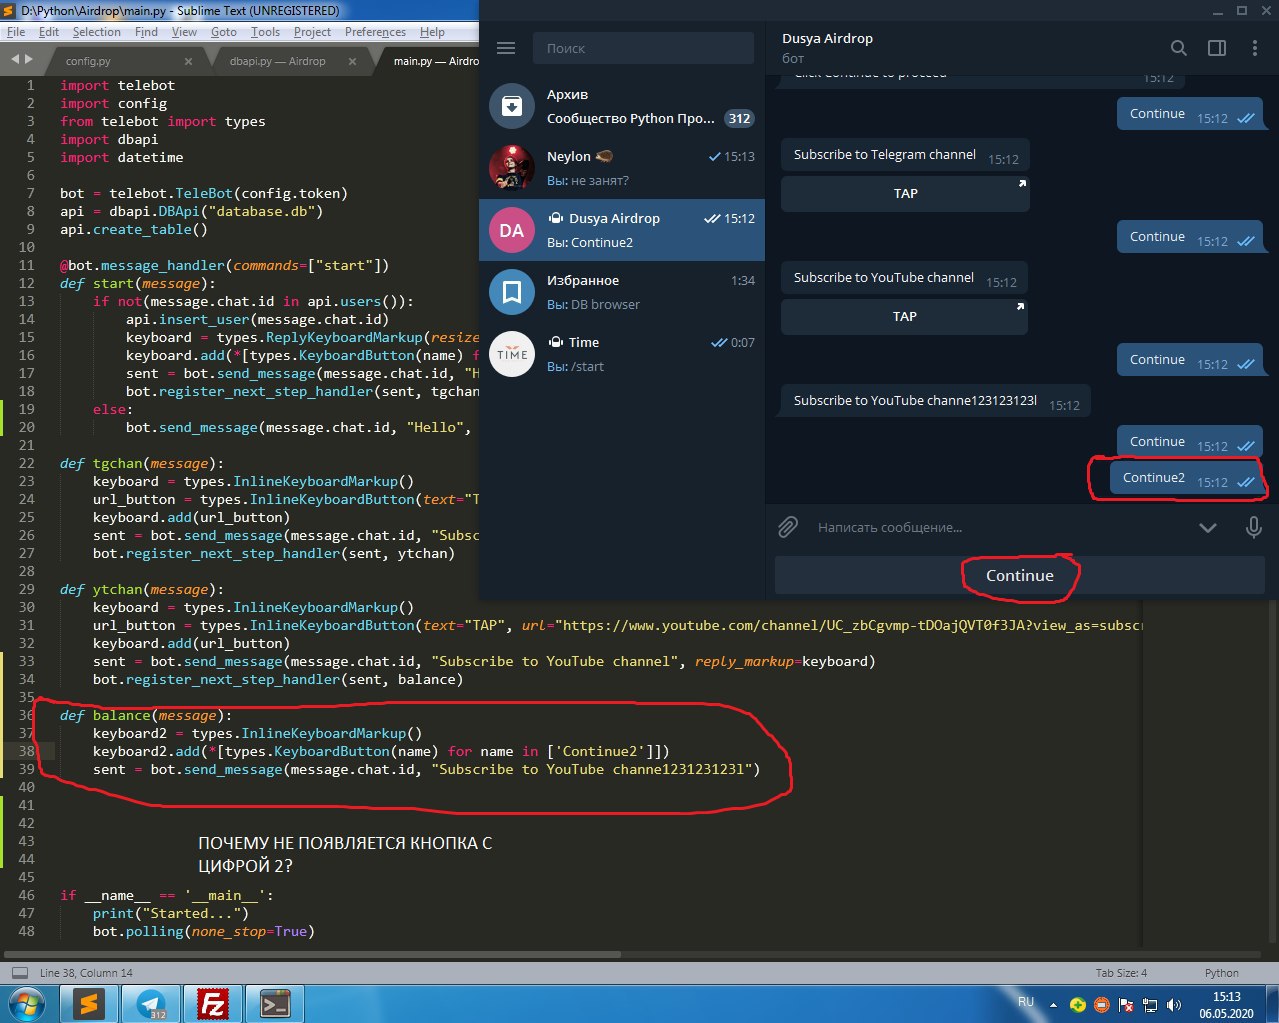1279x1023 pixels.
Task: Toggle bot keyboard with the down chevron icon
Action: point(1208,528)
